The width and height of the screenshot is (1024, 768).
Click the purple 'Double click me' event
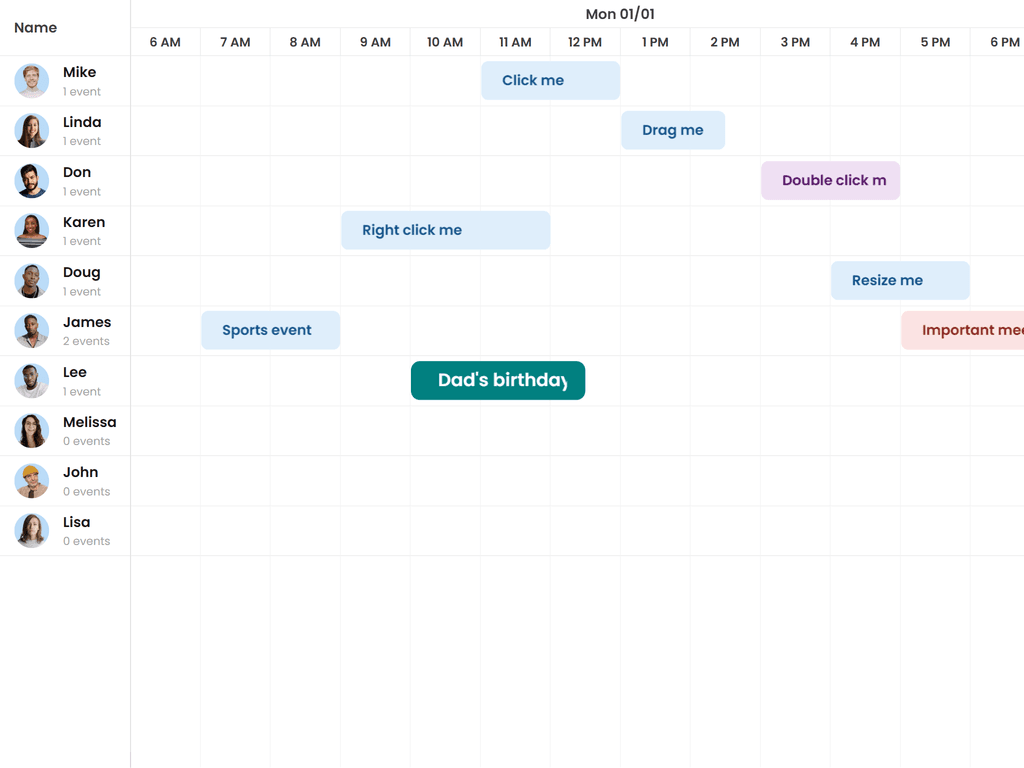point(830,181)
